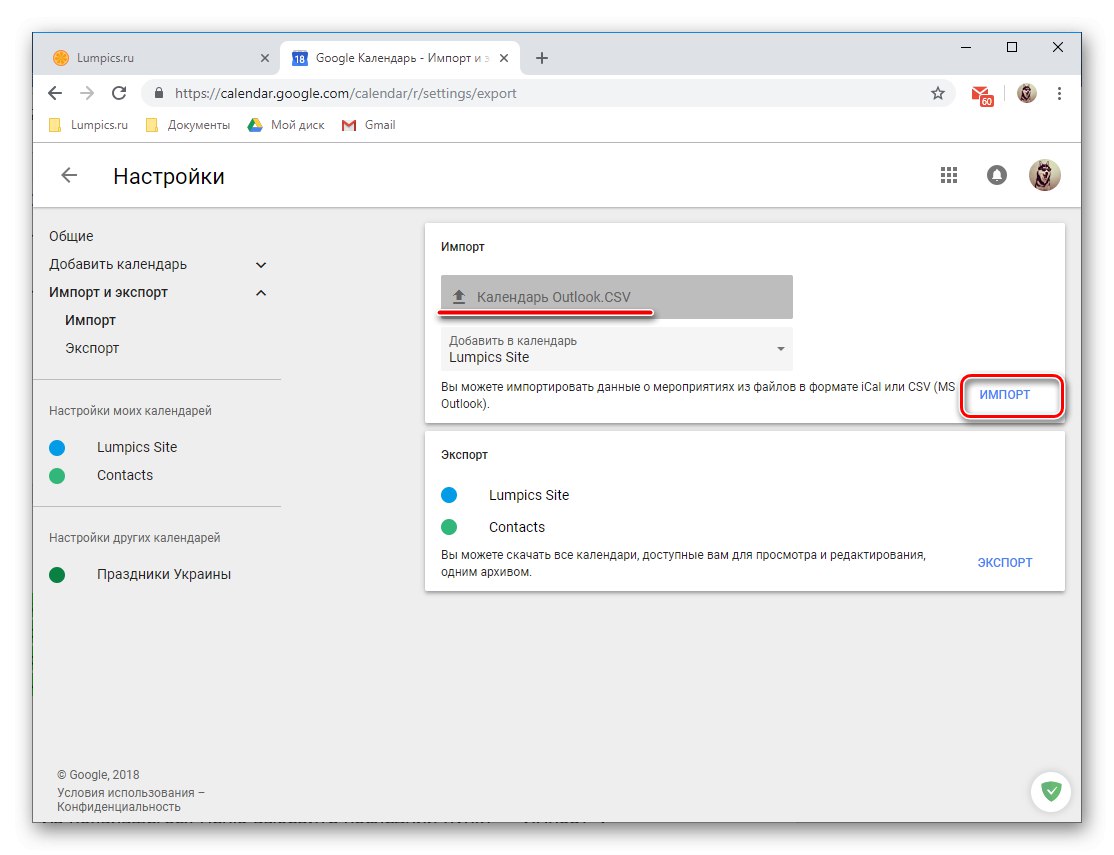Click the green security shield badge
Image resolution: width=1114 pixels, height=855 pixels.
[x=1050, y=791]
